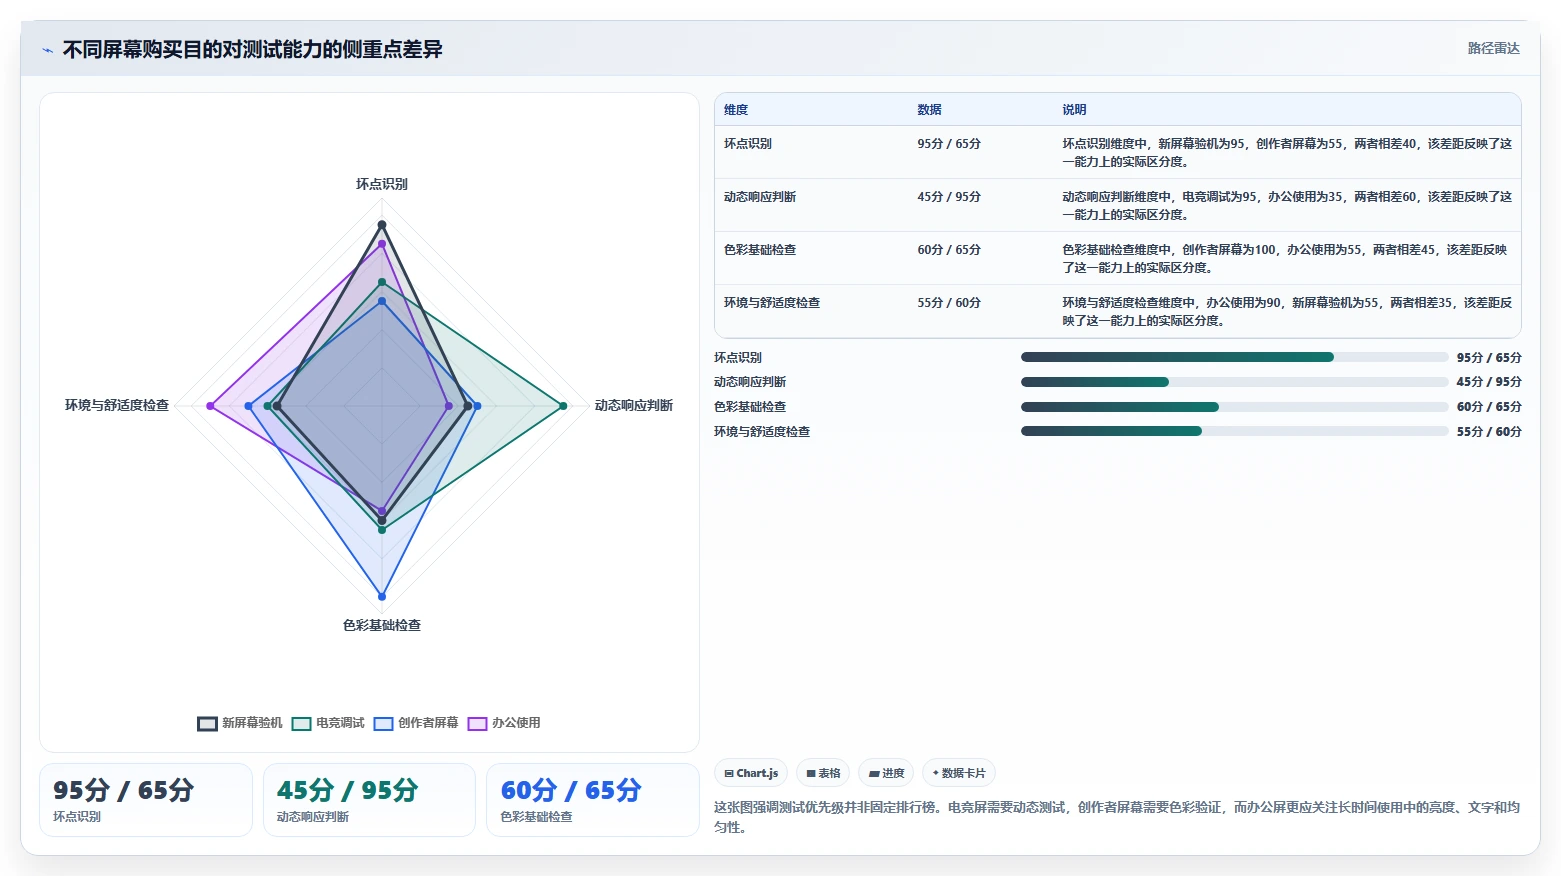Click the dark 新屏幕验机 point on the 坏点识别 axis
Viewport: 1561px width, 876px height.
382,225
